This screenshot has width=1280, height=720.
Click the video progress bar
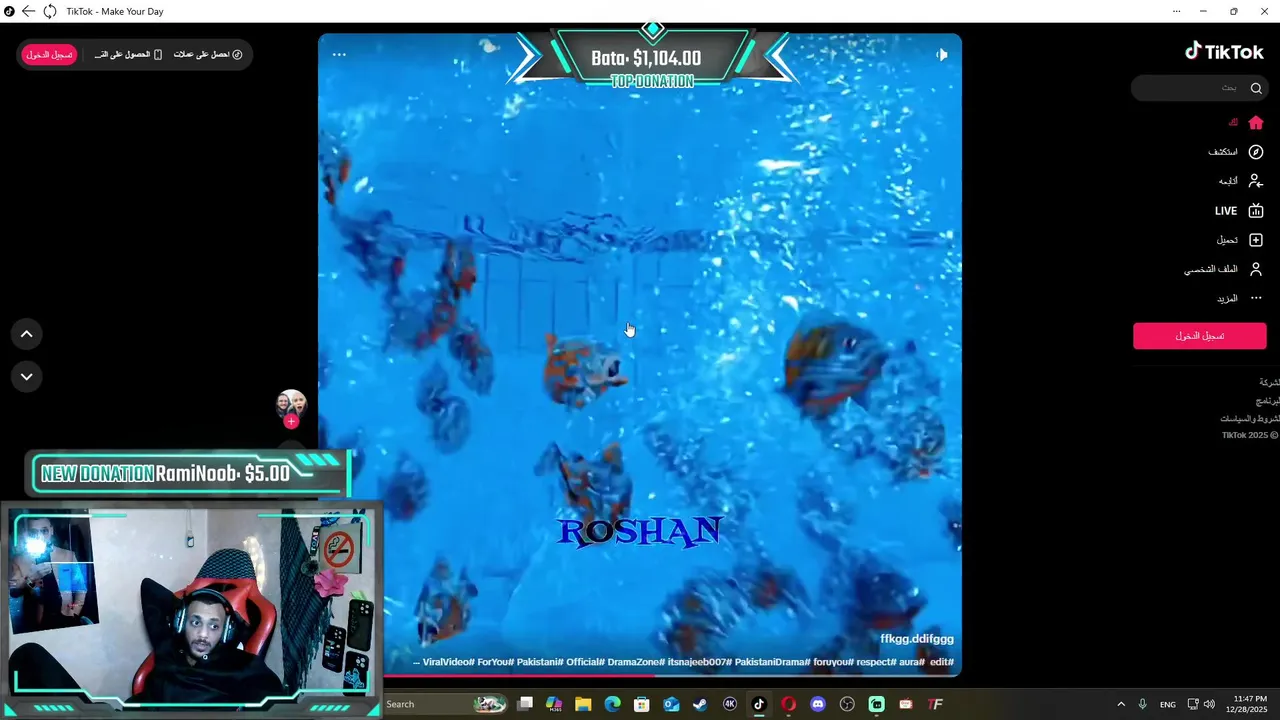pos(640,675)
